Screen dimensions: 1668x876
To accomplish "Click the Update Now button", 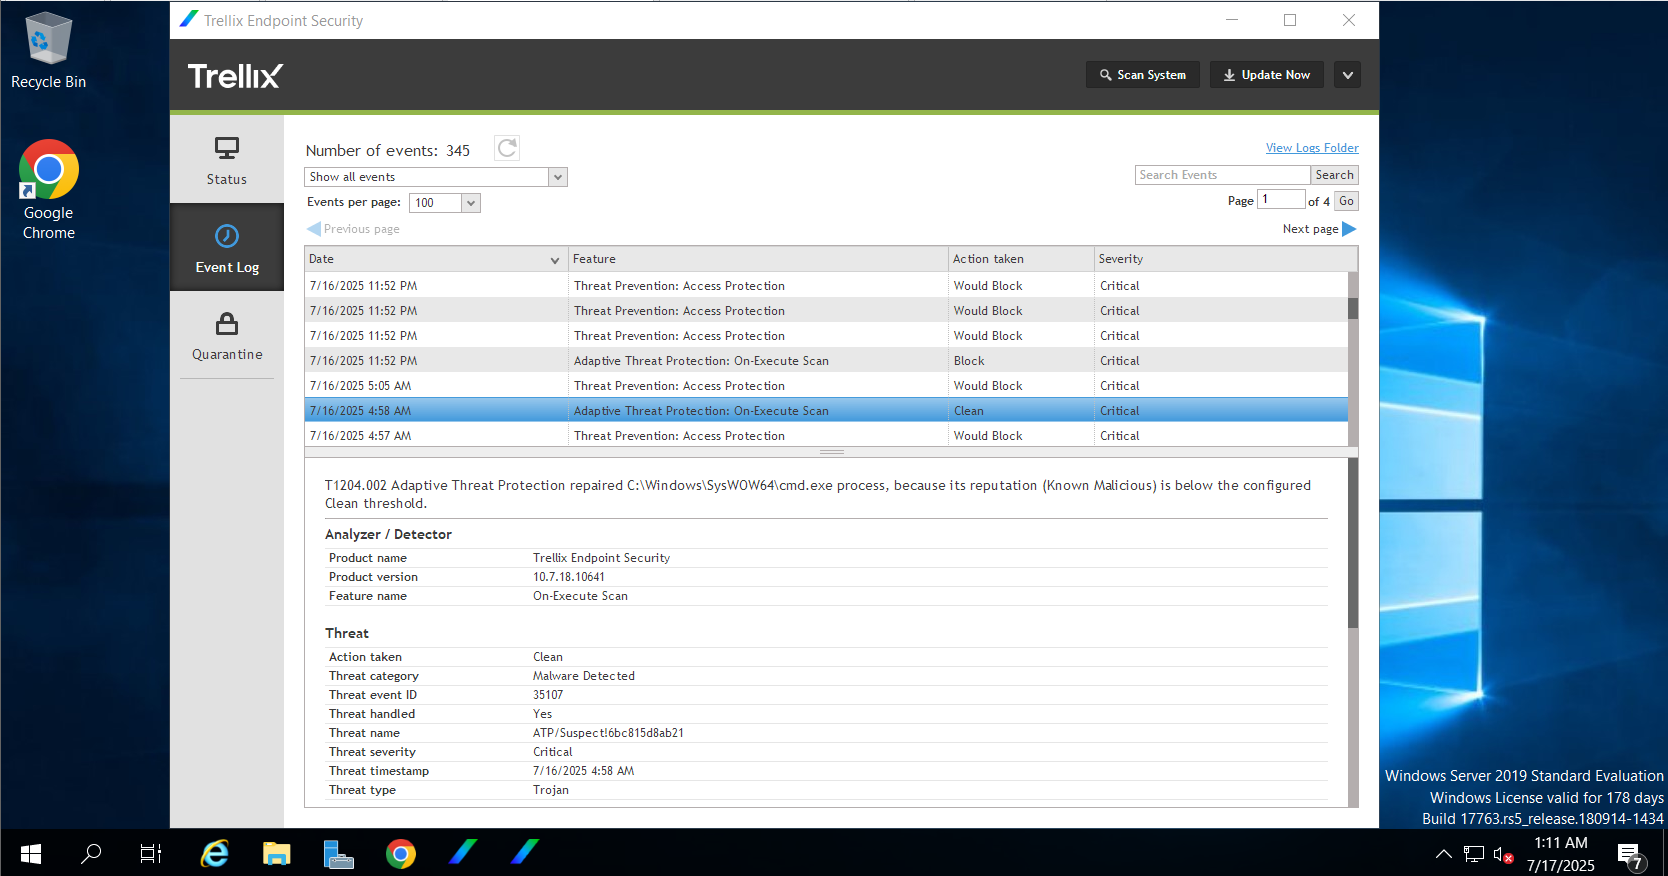I will [x=1266, y=75].
